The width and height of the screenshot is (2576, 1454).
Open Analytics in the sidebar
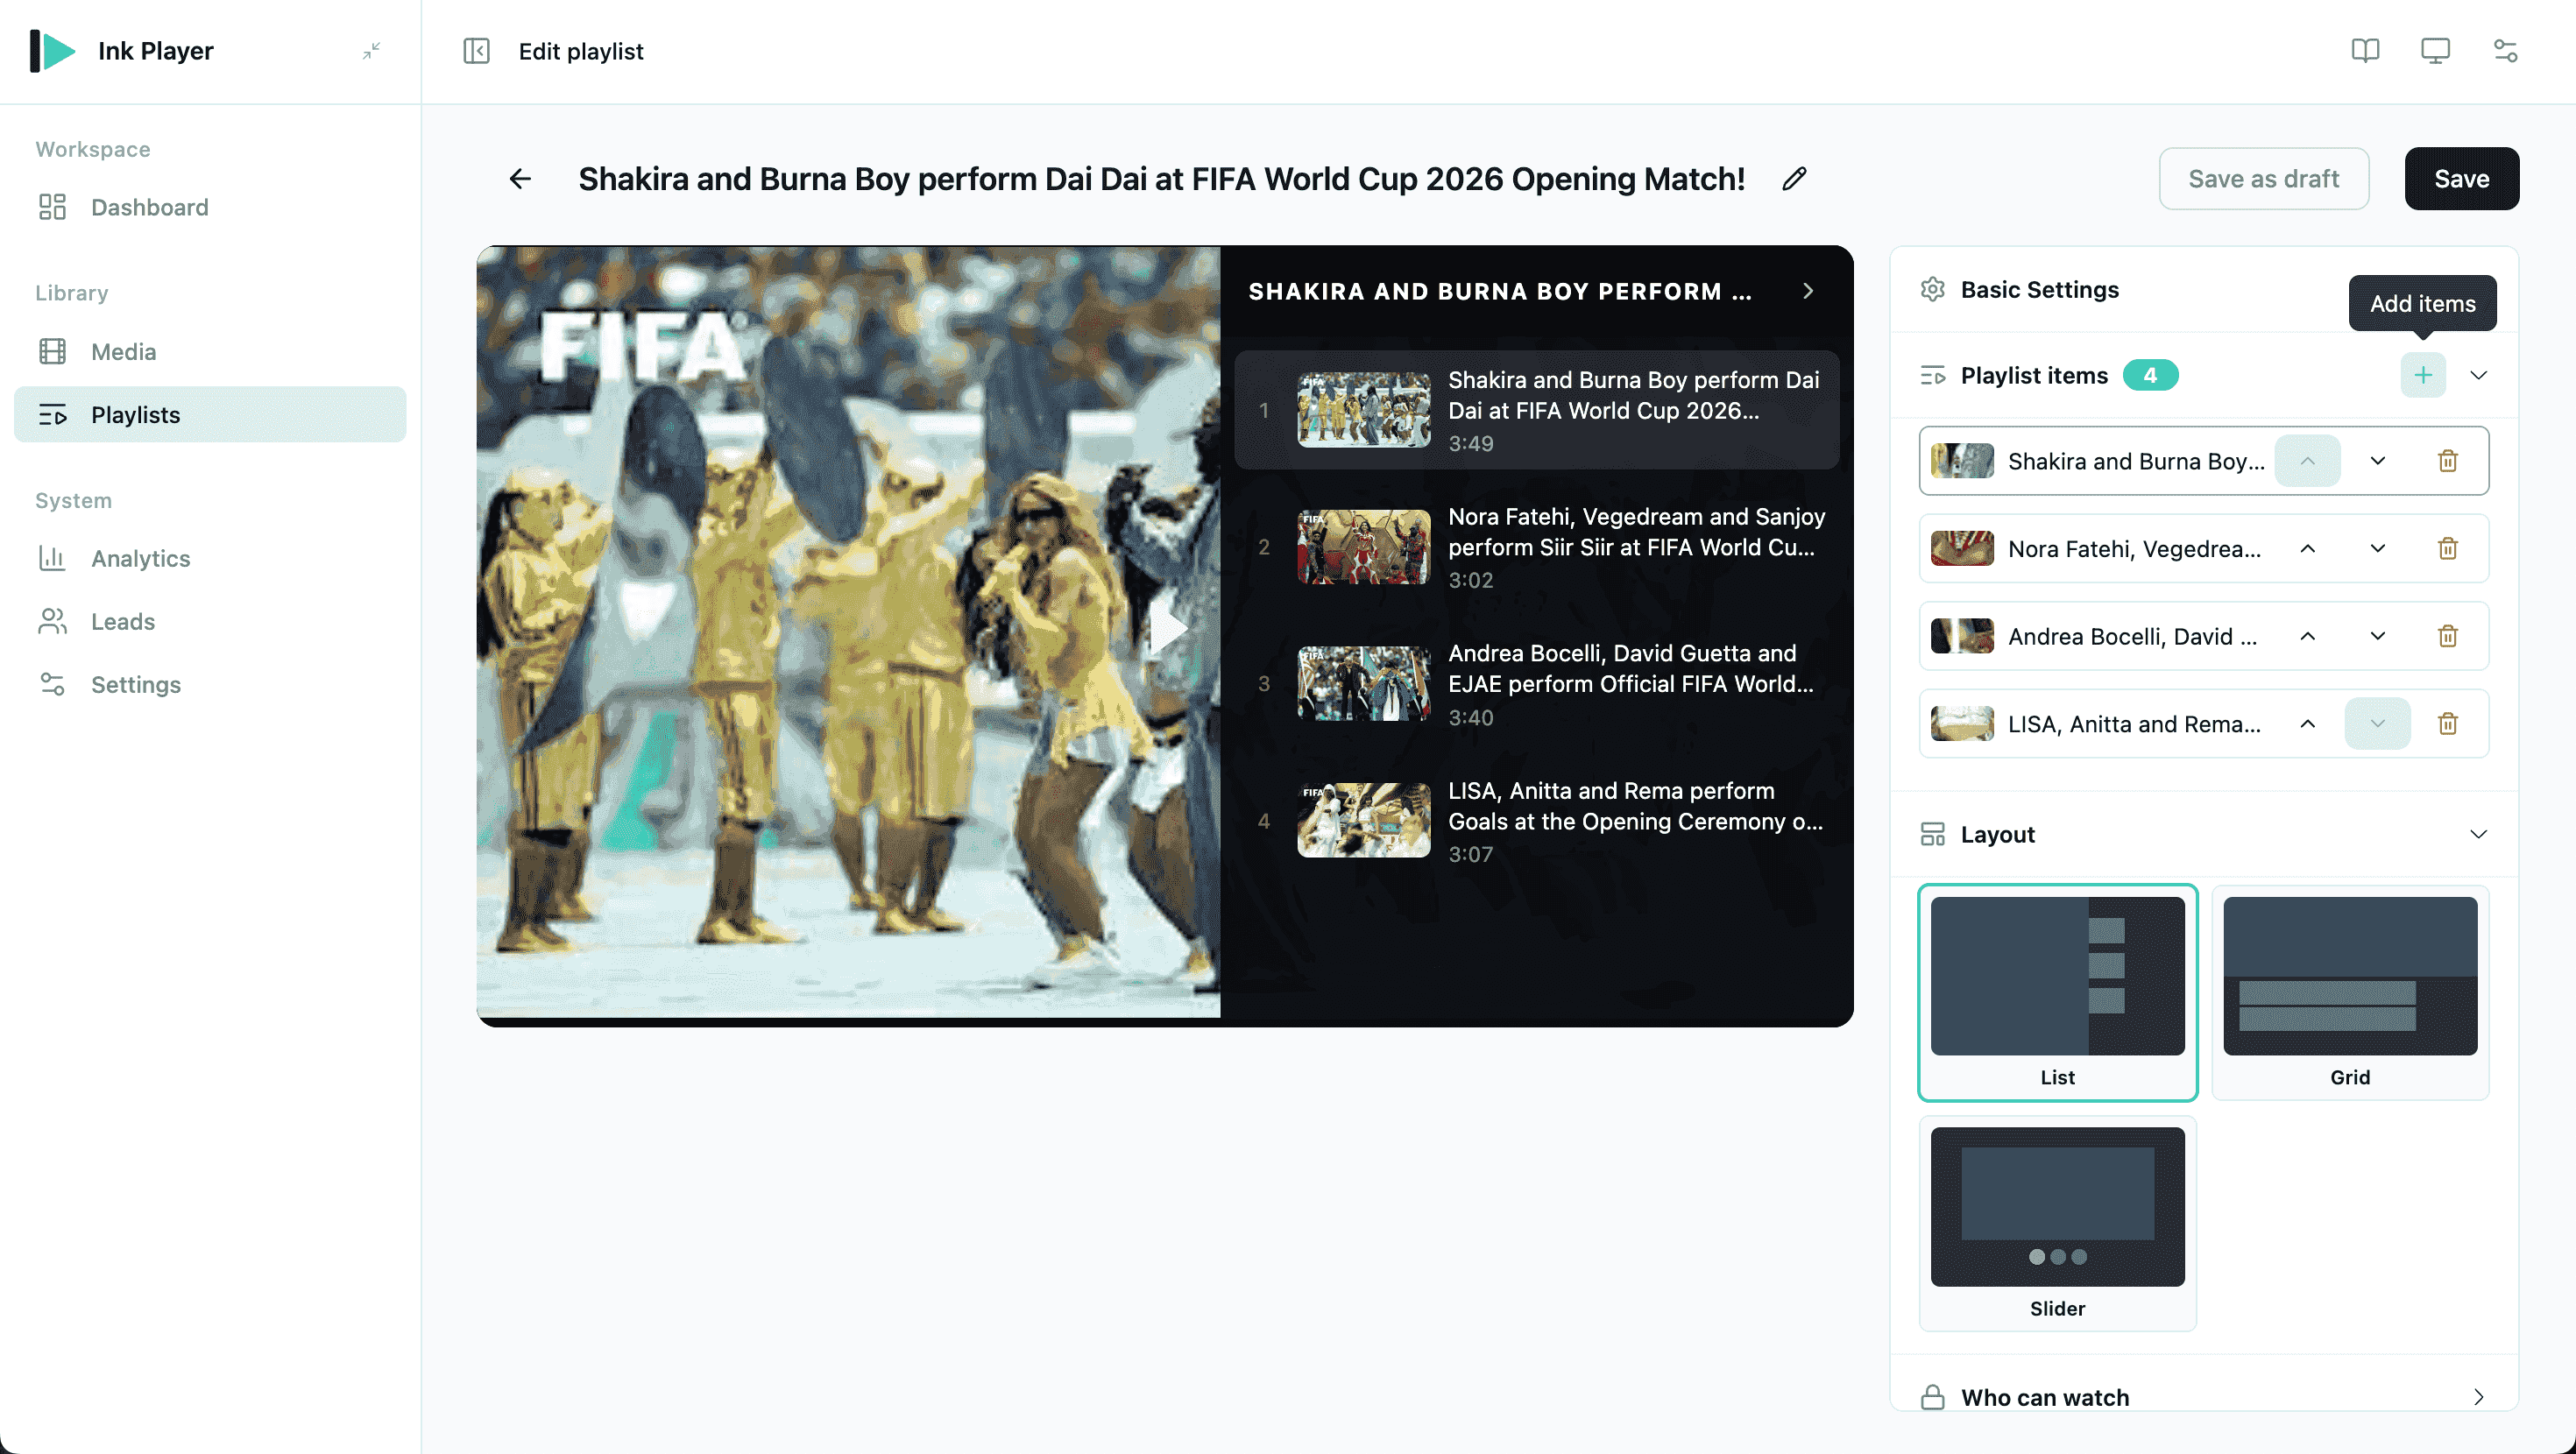tap(210, 558)
